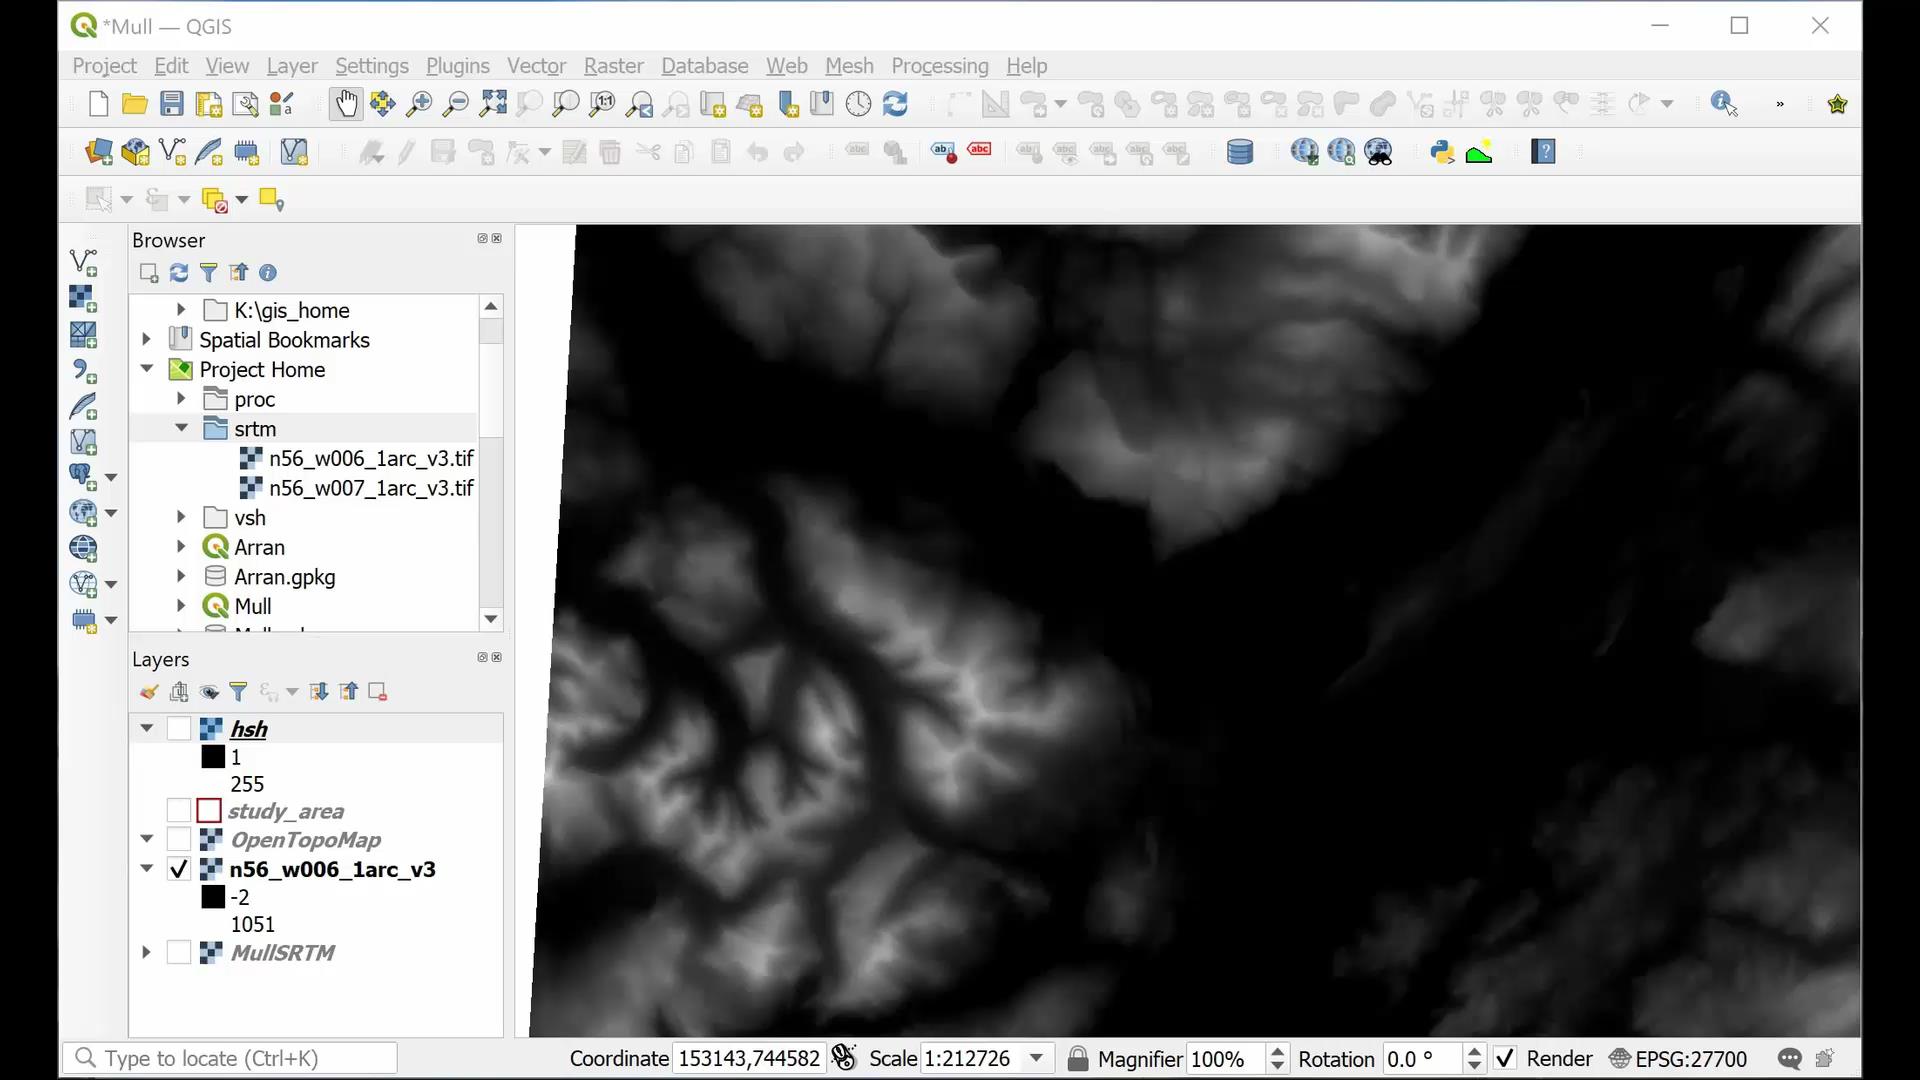
Task: Click the Render checkbox in status bar
Action: click(x=1506, y=1058)
